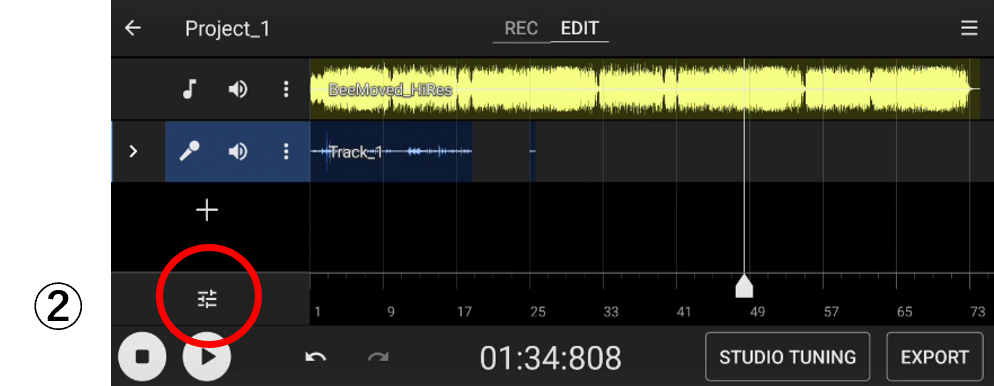This screenshot has width=994, height=386.
Task: Undo the last edit
Action: click(x=315, y=357)
